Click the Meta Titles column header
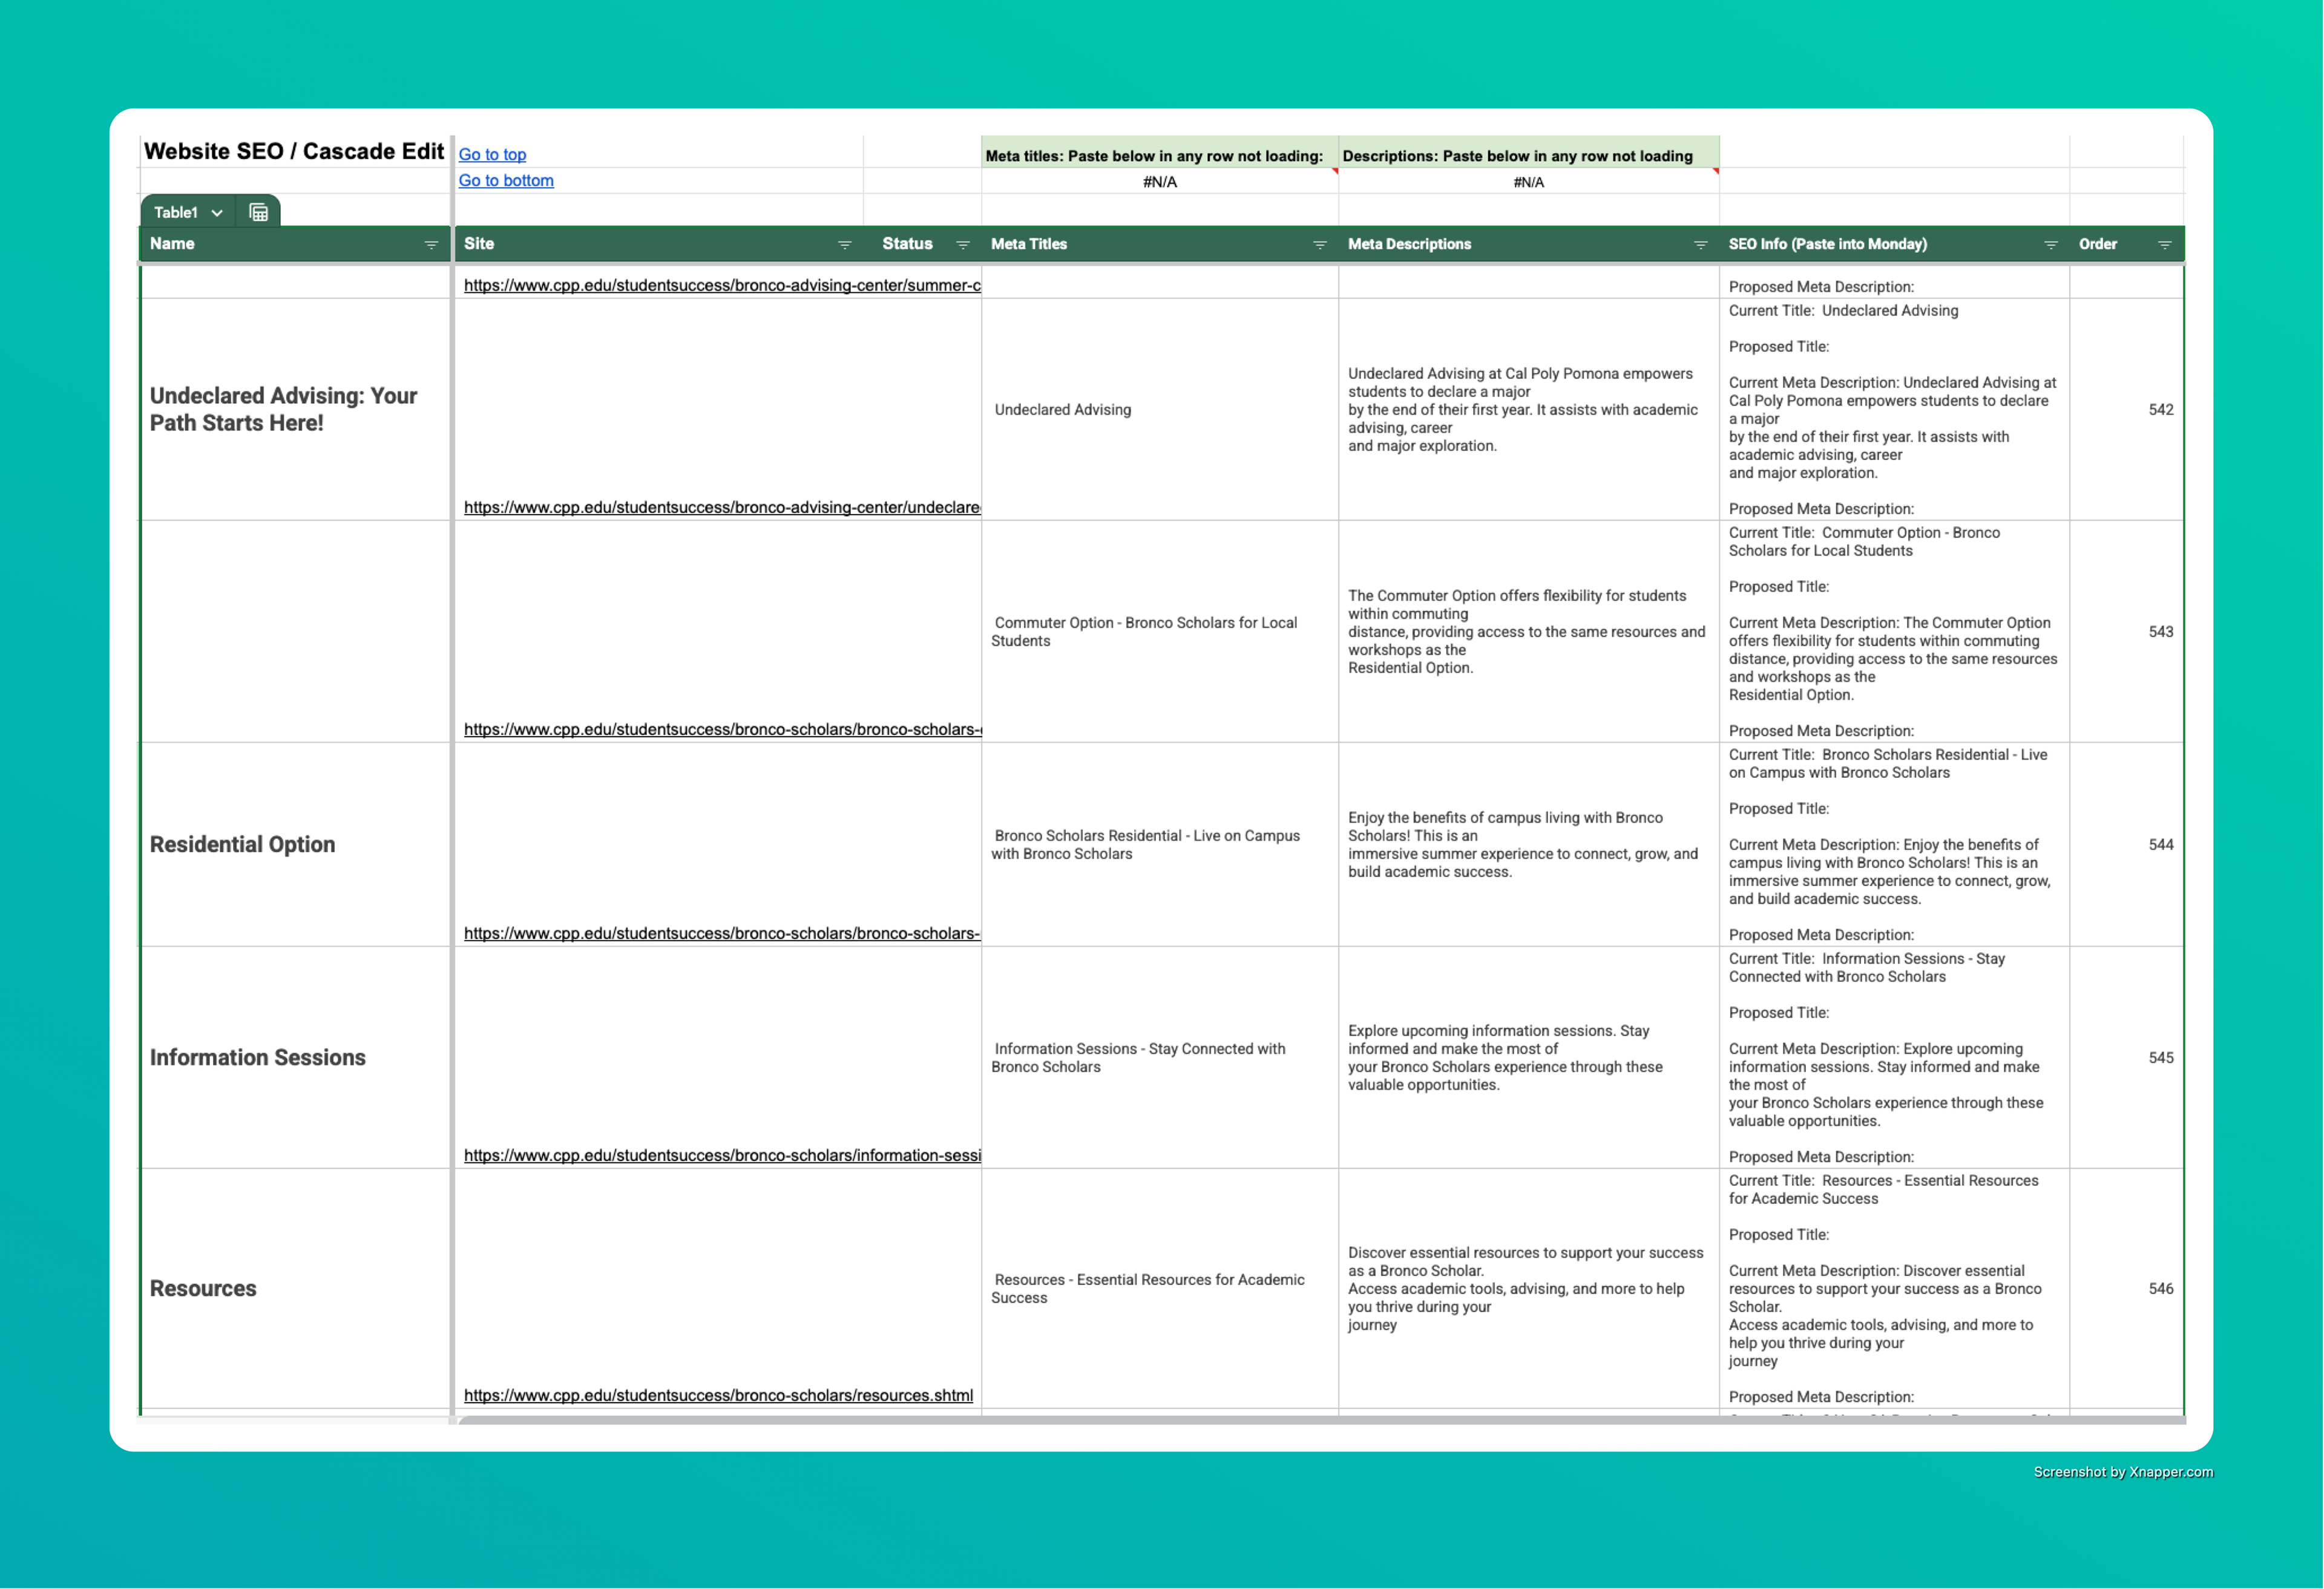 click(1159, 244)
